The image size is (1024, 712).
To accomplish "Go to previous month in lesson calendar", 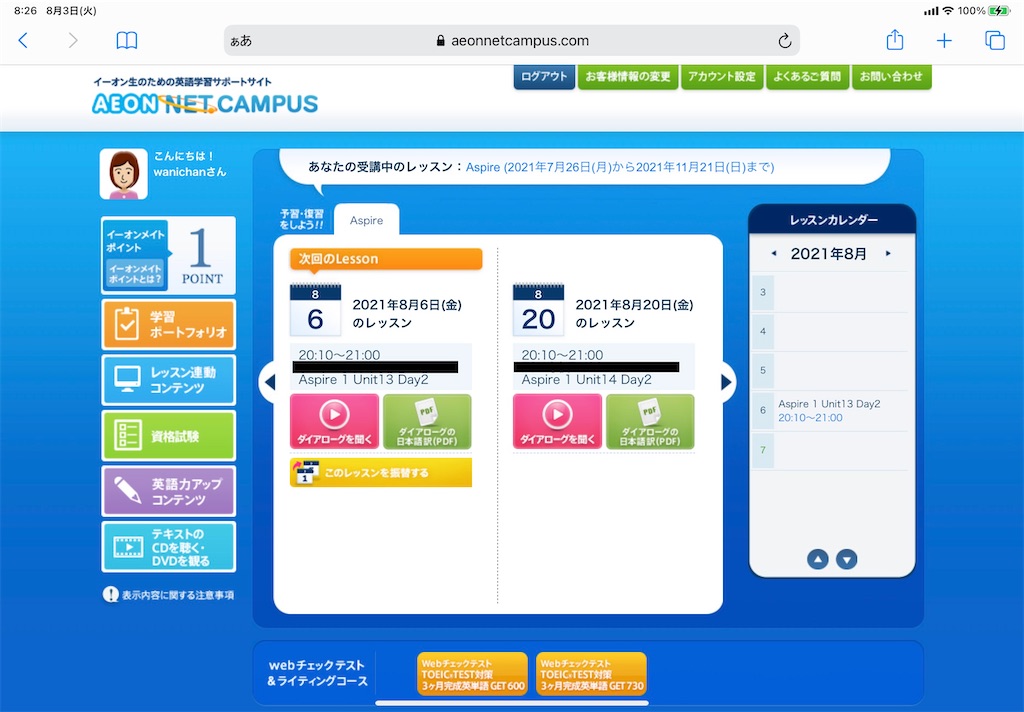I will (774, 253).
